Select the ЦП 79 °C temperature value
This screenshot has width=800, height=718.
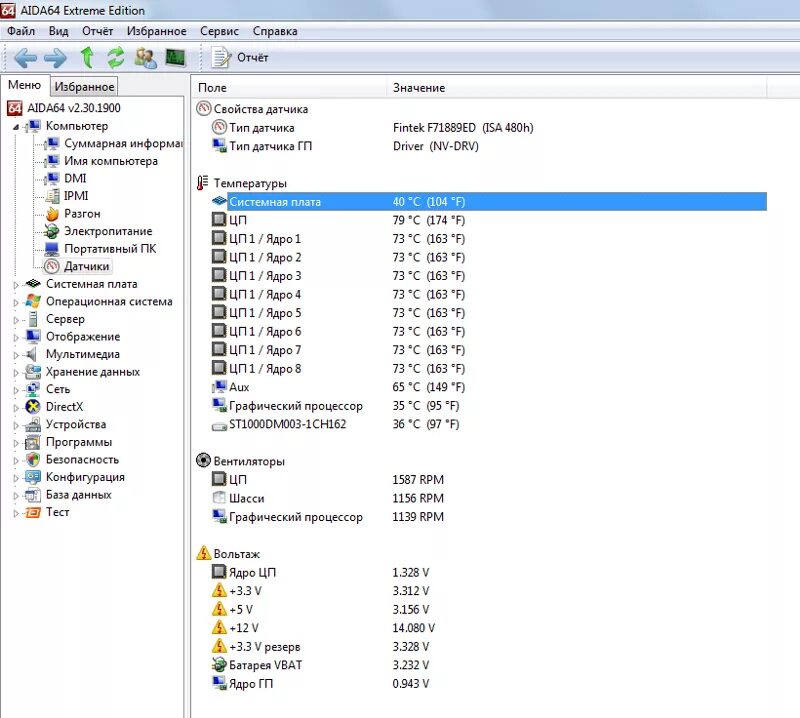(429, 220)
